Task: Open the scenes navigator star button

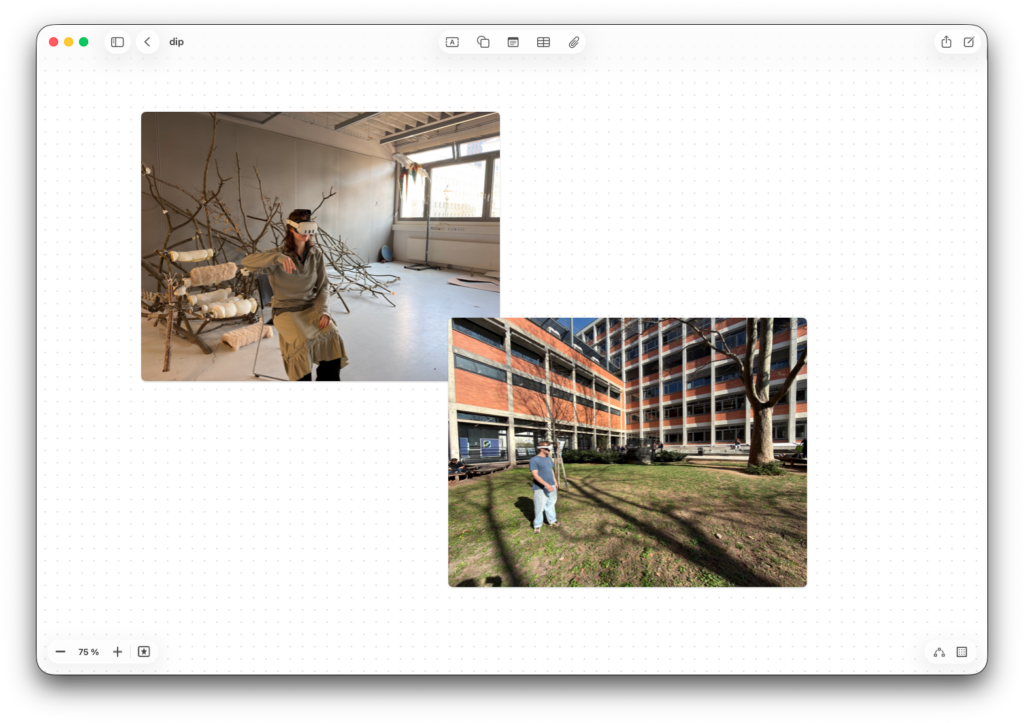Action: (144, 652)
